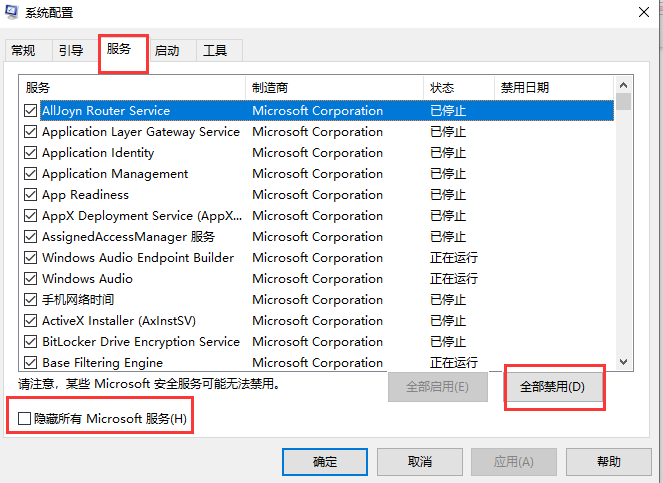Click the 取消 button
663x483 pixels.
point(419,462)
